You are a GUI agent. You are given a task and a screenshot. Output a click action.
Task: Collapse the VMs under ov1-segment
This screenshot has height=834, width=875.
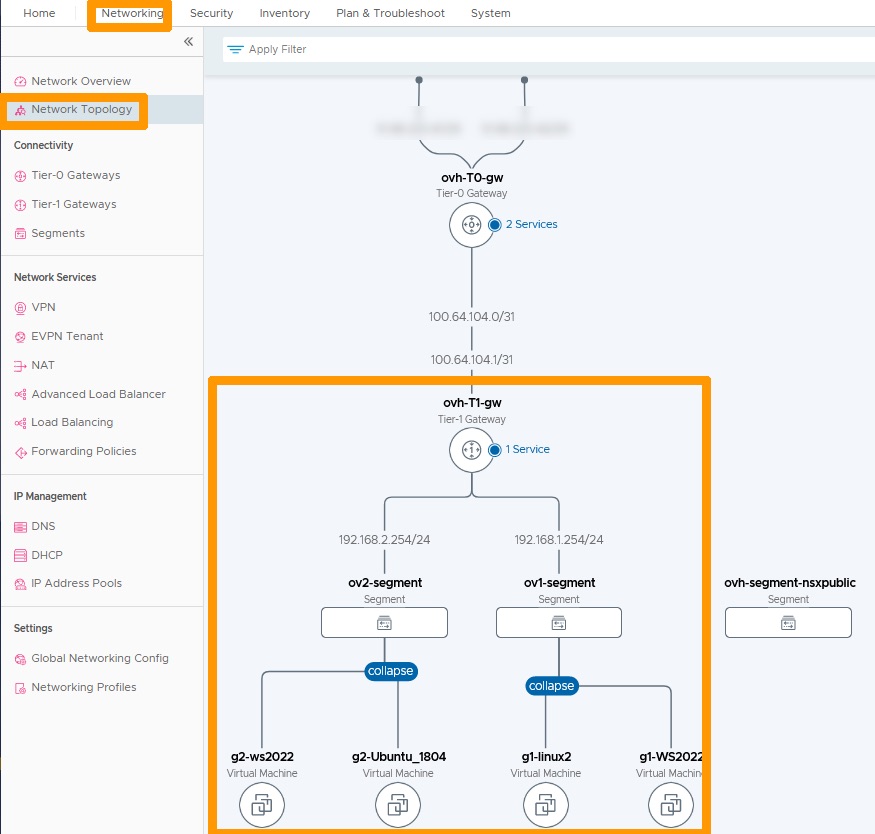click(552, 686)
